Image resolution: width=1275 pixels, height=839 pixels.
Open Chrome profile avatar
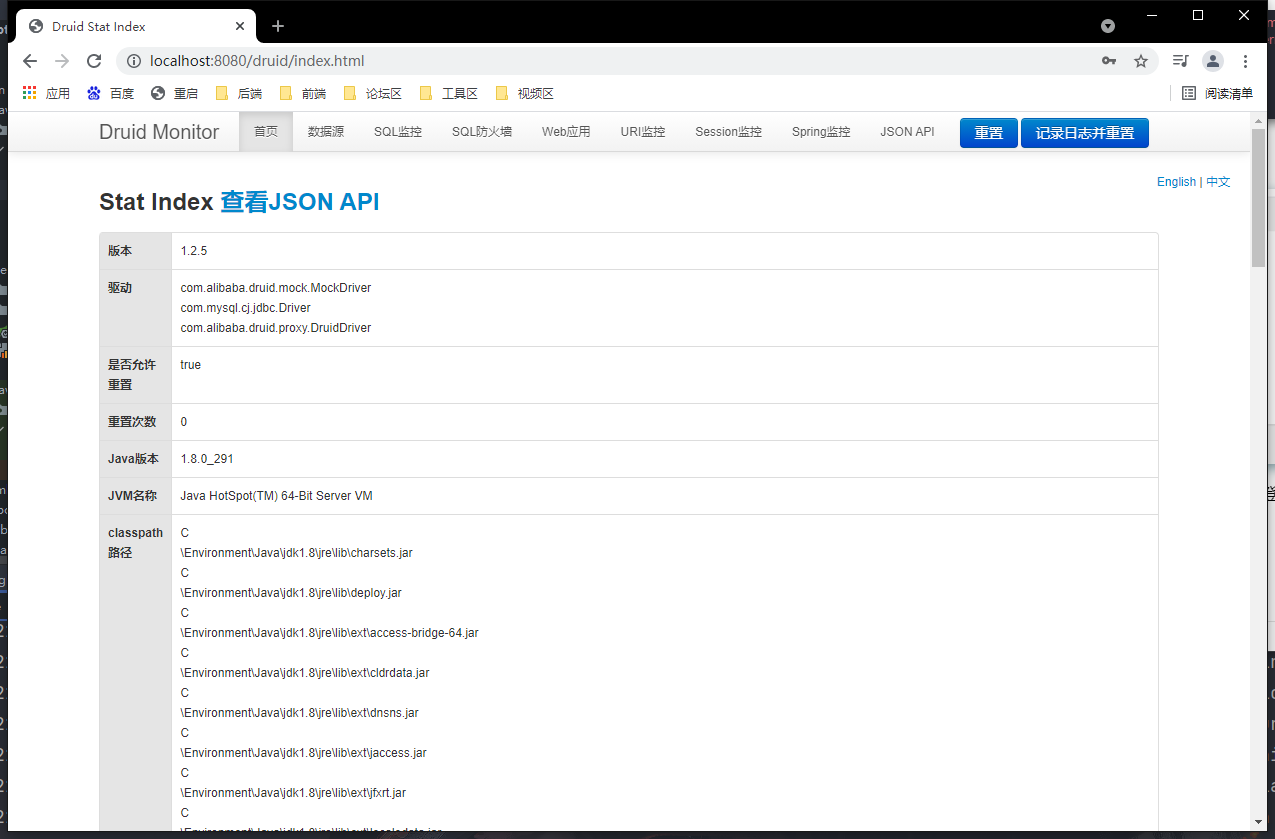1213,61
